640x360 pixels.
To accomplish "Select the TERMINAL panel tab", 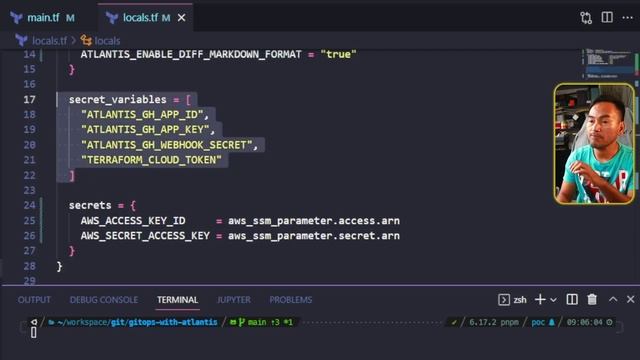I will (x=178, y=300).
